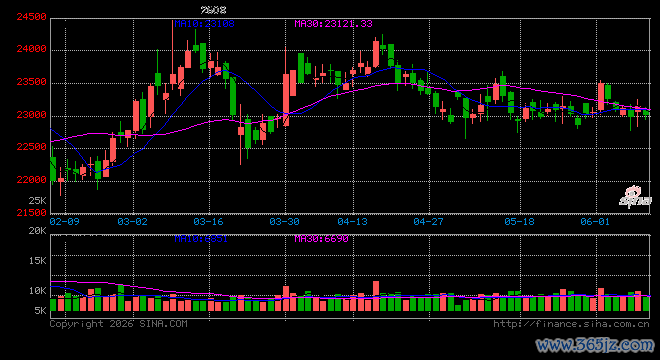Click the MA10:6851 volume indicator
Viewport: 660px width, 360px height.
201,239
